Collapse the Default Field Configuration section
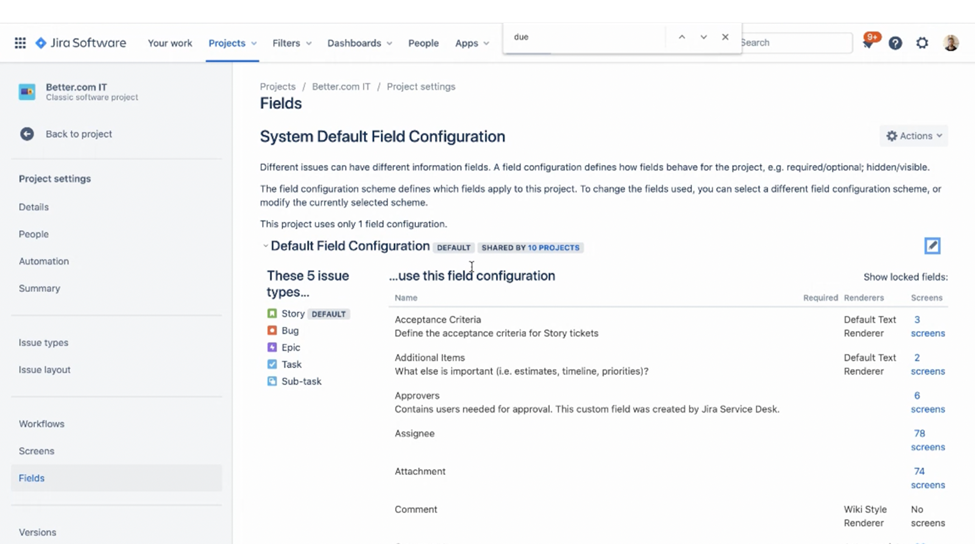975x544 pixels. coord(266,246)
